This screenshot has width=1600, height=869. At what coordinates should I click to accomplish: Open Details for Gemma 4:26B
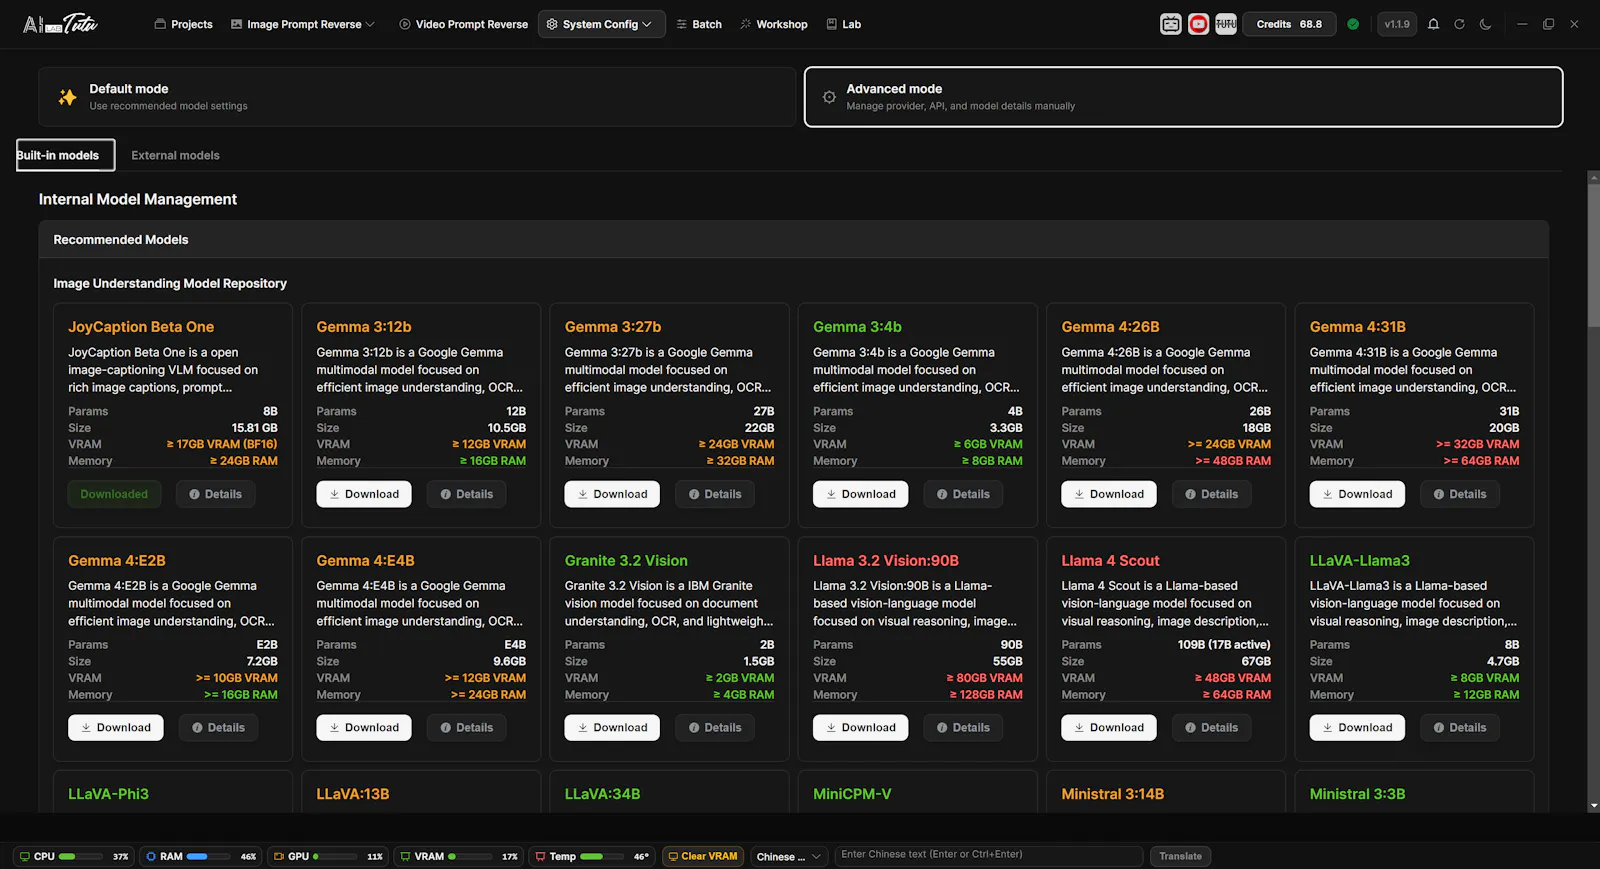click(x=1211, y=494)
